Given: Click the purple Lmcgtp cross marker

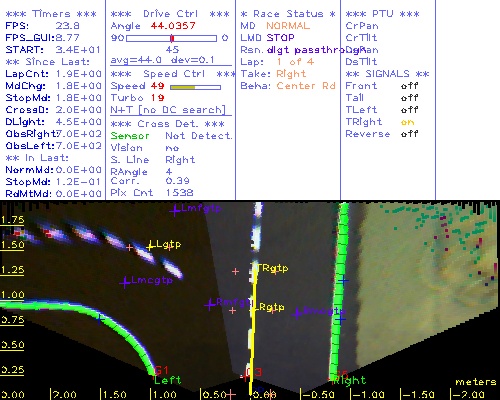Looking at the screenshot, I should coord(125,282).
